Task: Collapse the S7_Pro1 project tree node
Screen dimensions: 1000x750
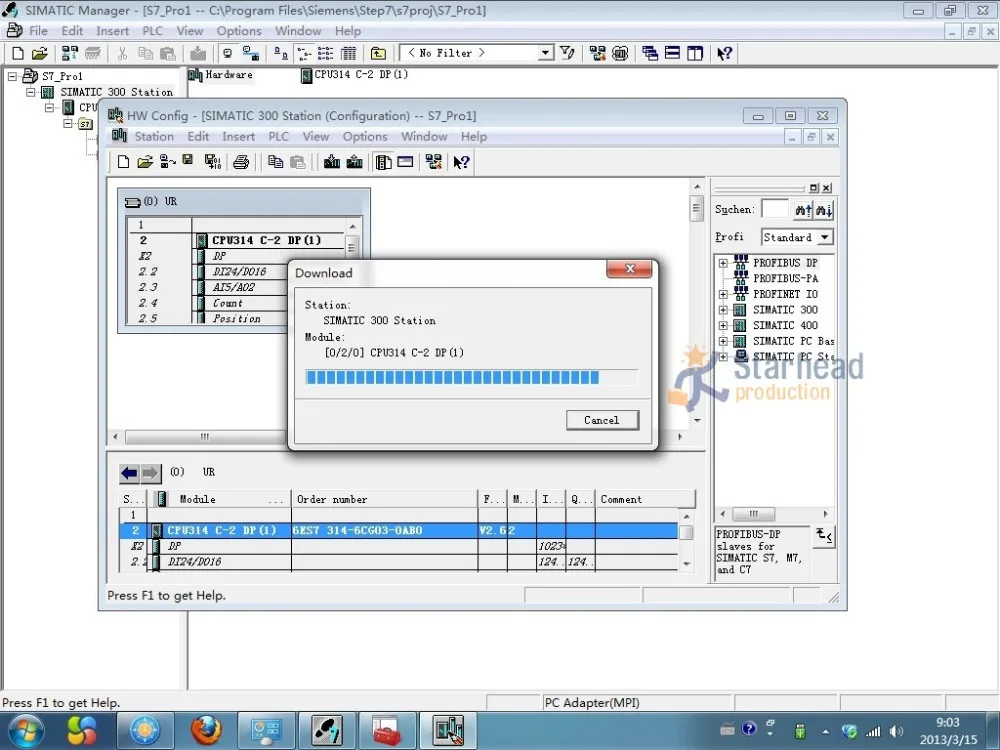Action: coord(12,76)
